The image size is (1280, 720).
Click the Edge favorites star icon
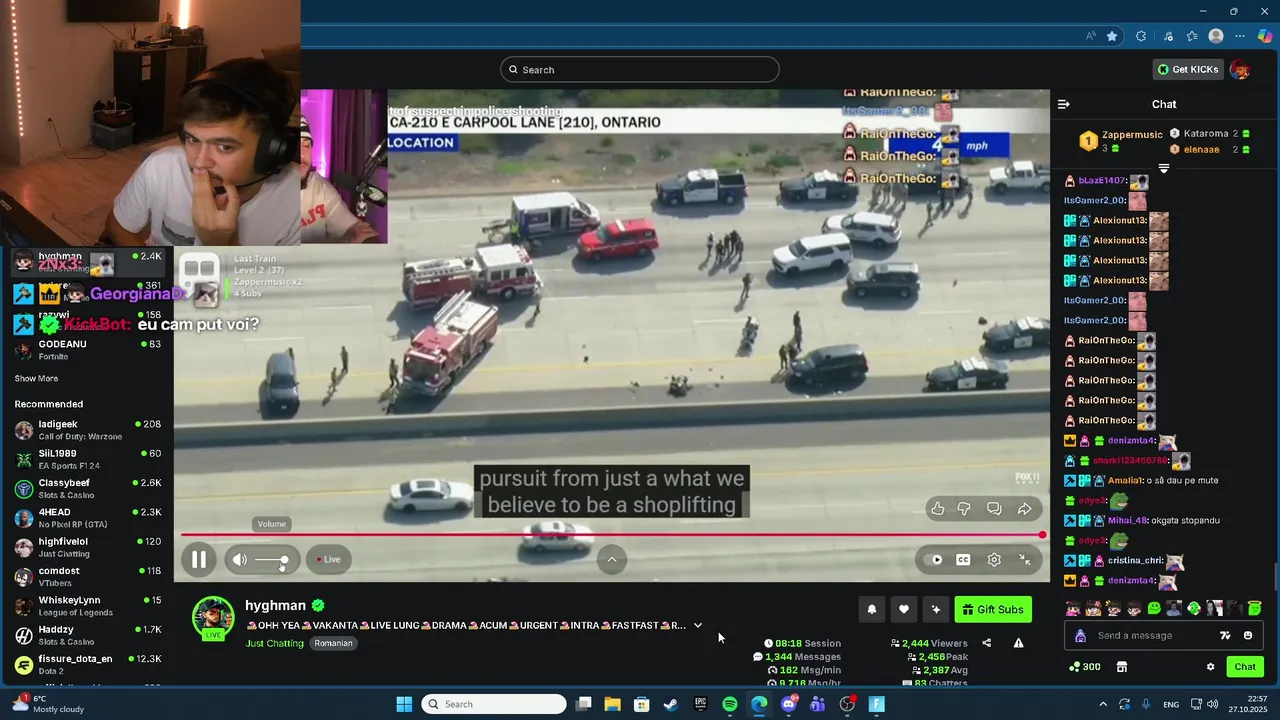[x=1112, y=36]
